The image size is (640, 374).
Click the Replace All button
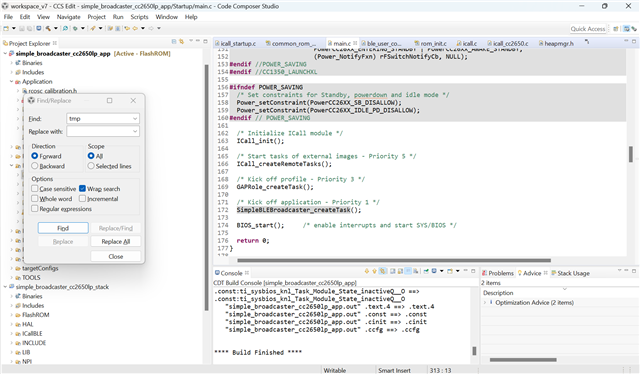116,241
